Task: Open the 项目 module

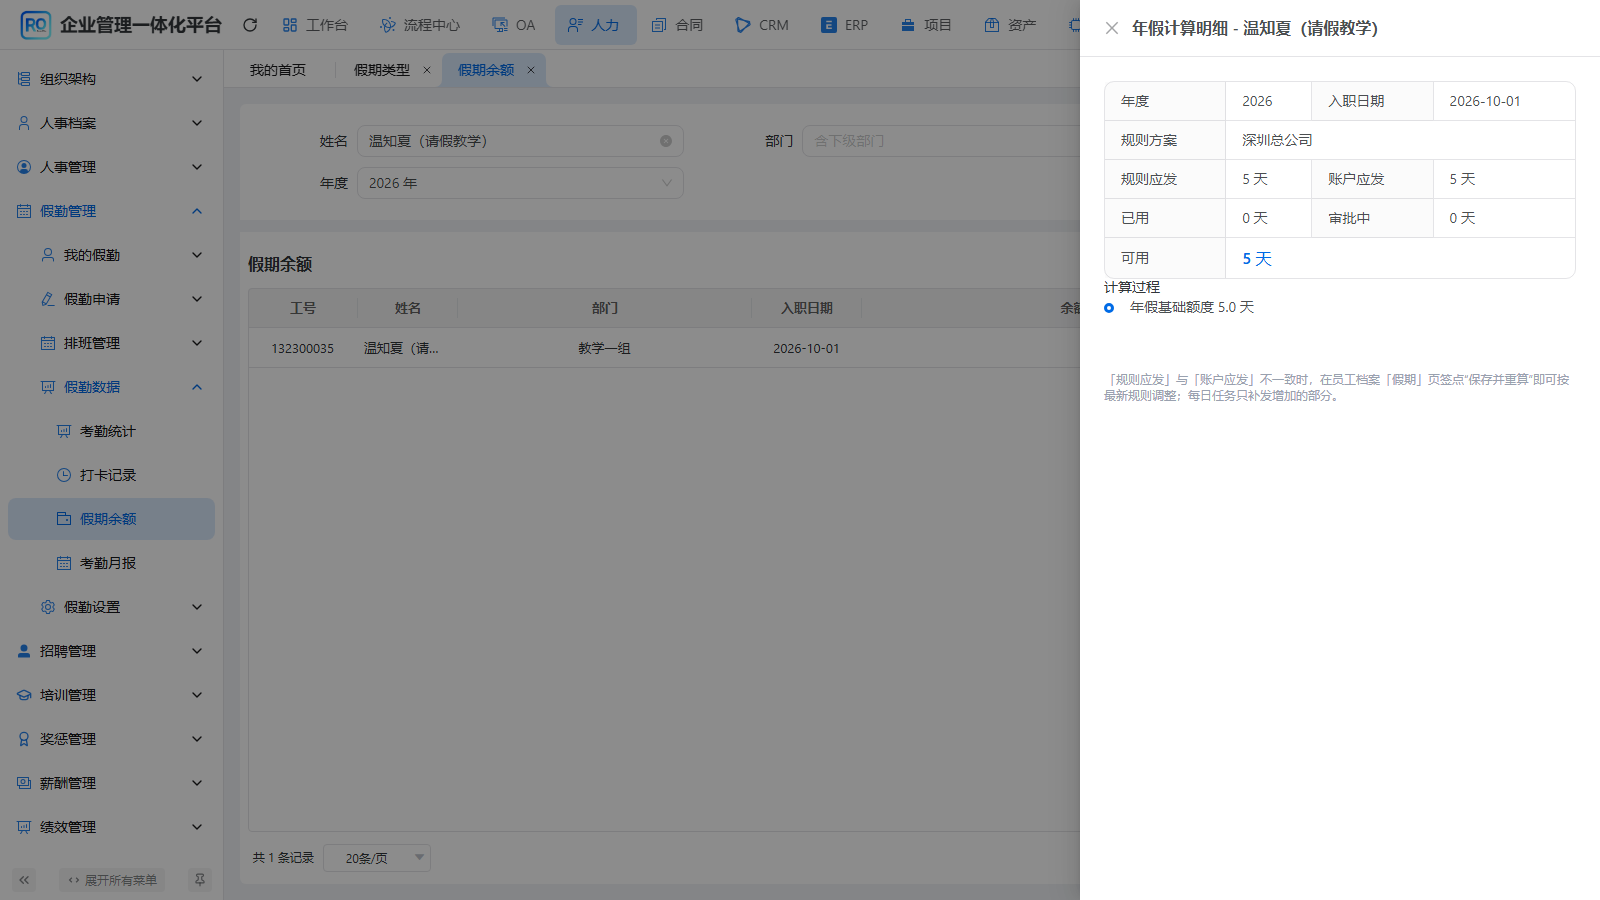Action: pos(926,25)
